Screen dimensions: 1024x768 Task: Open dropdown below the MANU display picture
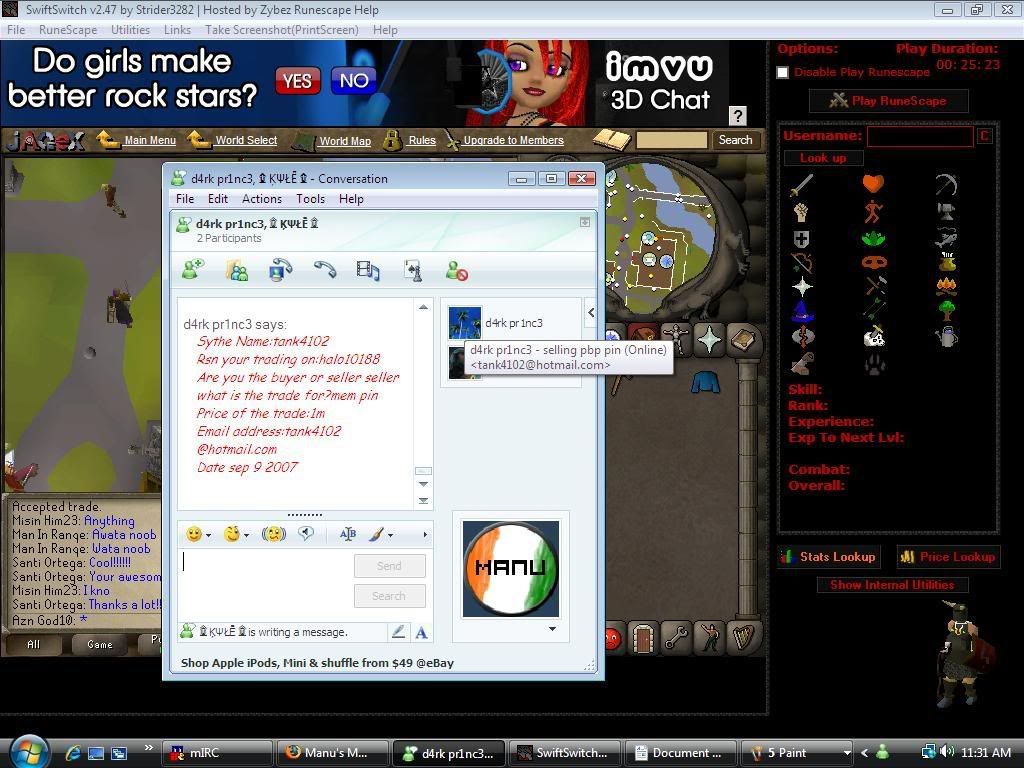[x=552, y=629]
